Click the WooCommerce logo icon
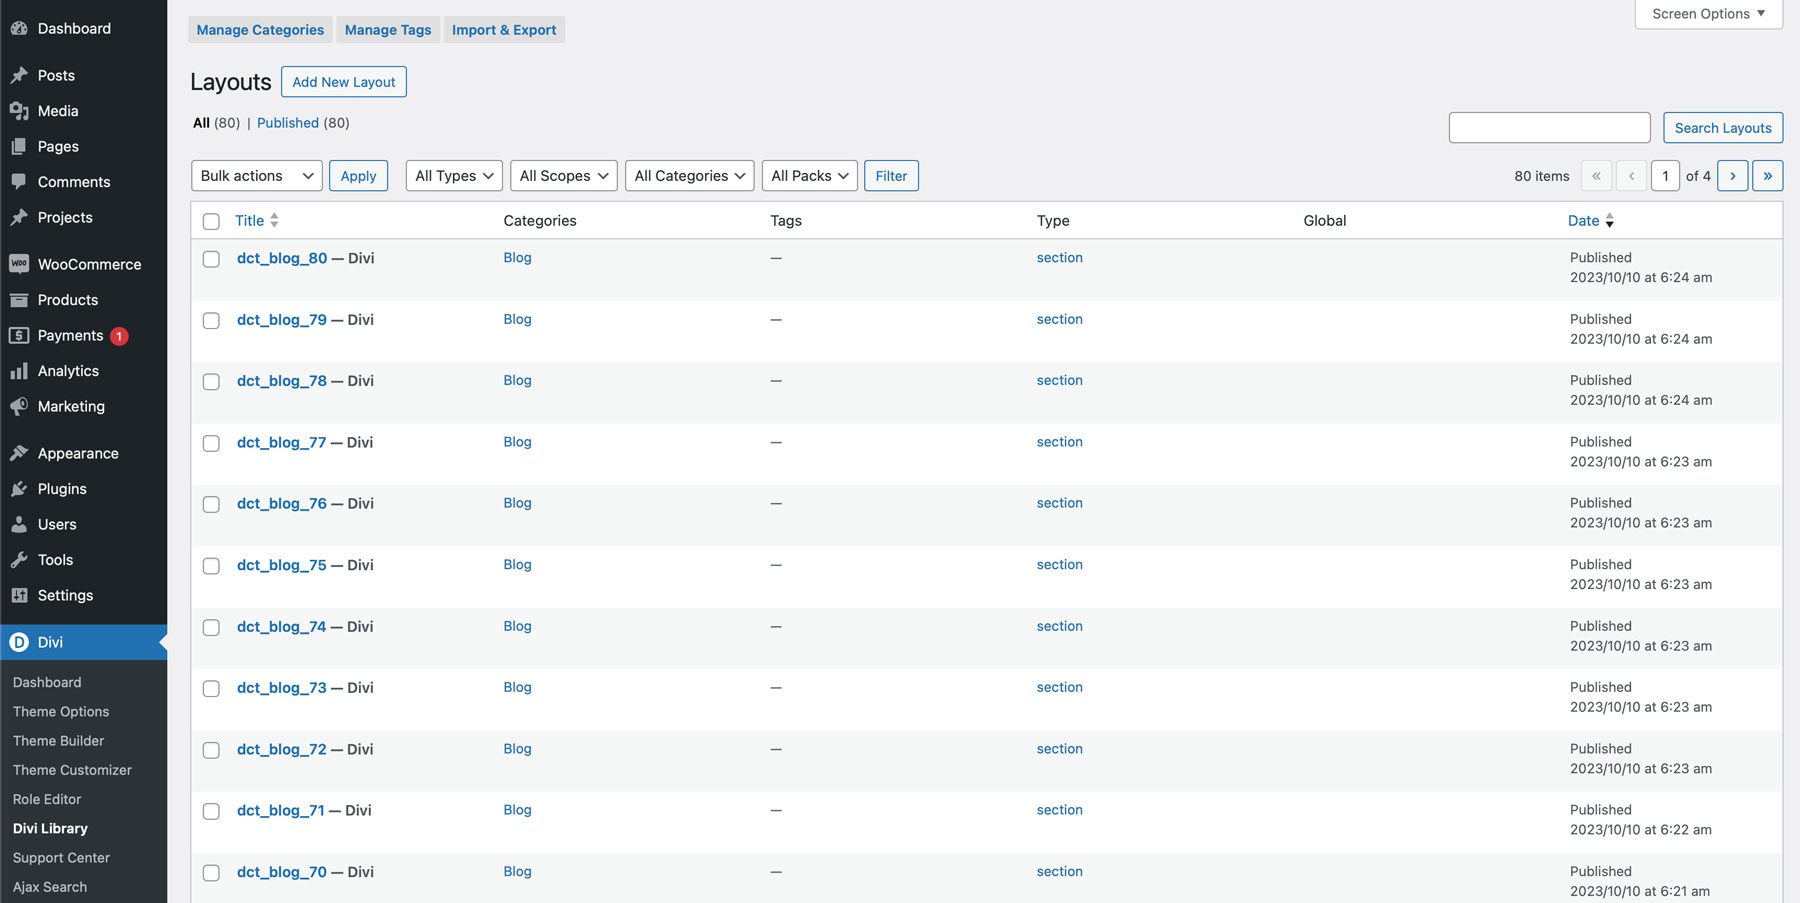This screenshot has height=903, width=1800. coord(19,264)
